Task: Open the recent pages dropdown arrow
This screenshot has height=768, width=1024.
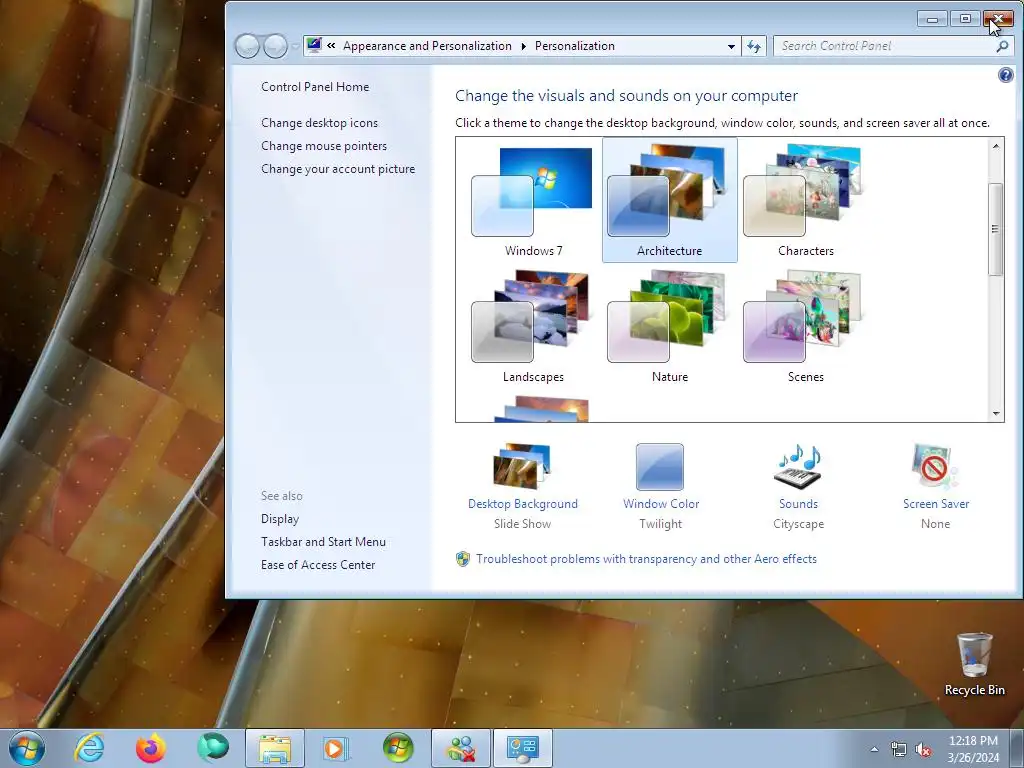Action: (x=295, y=46)
